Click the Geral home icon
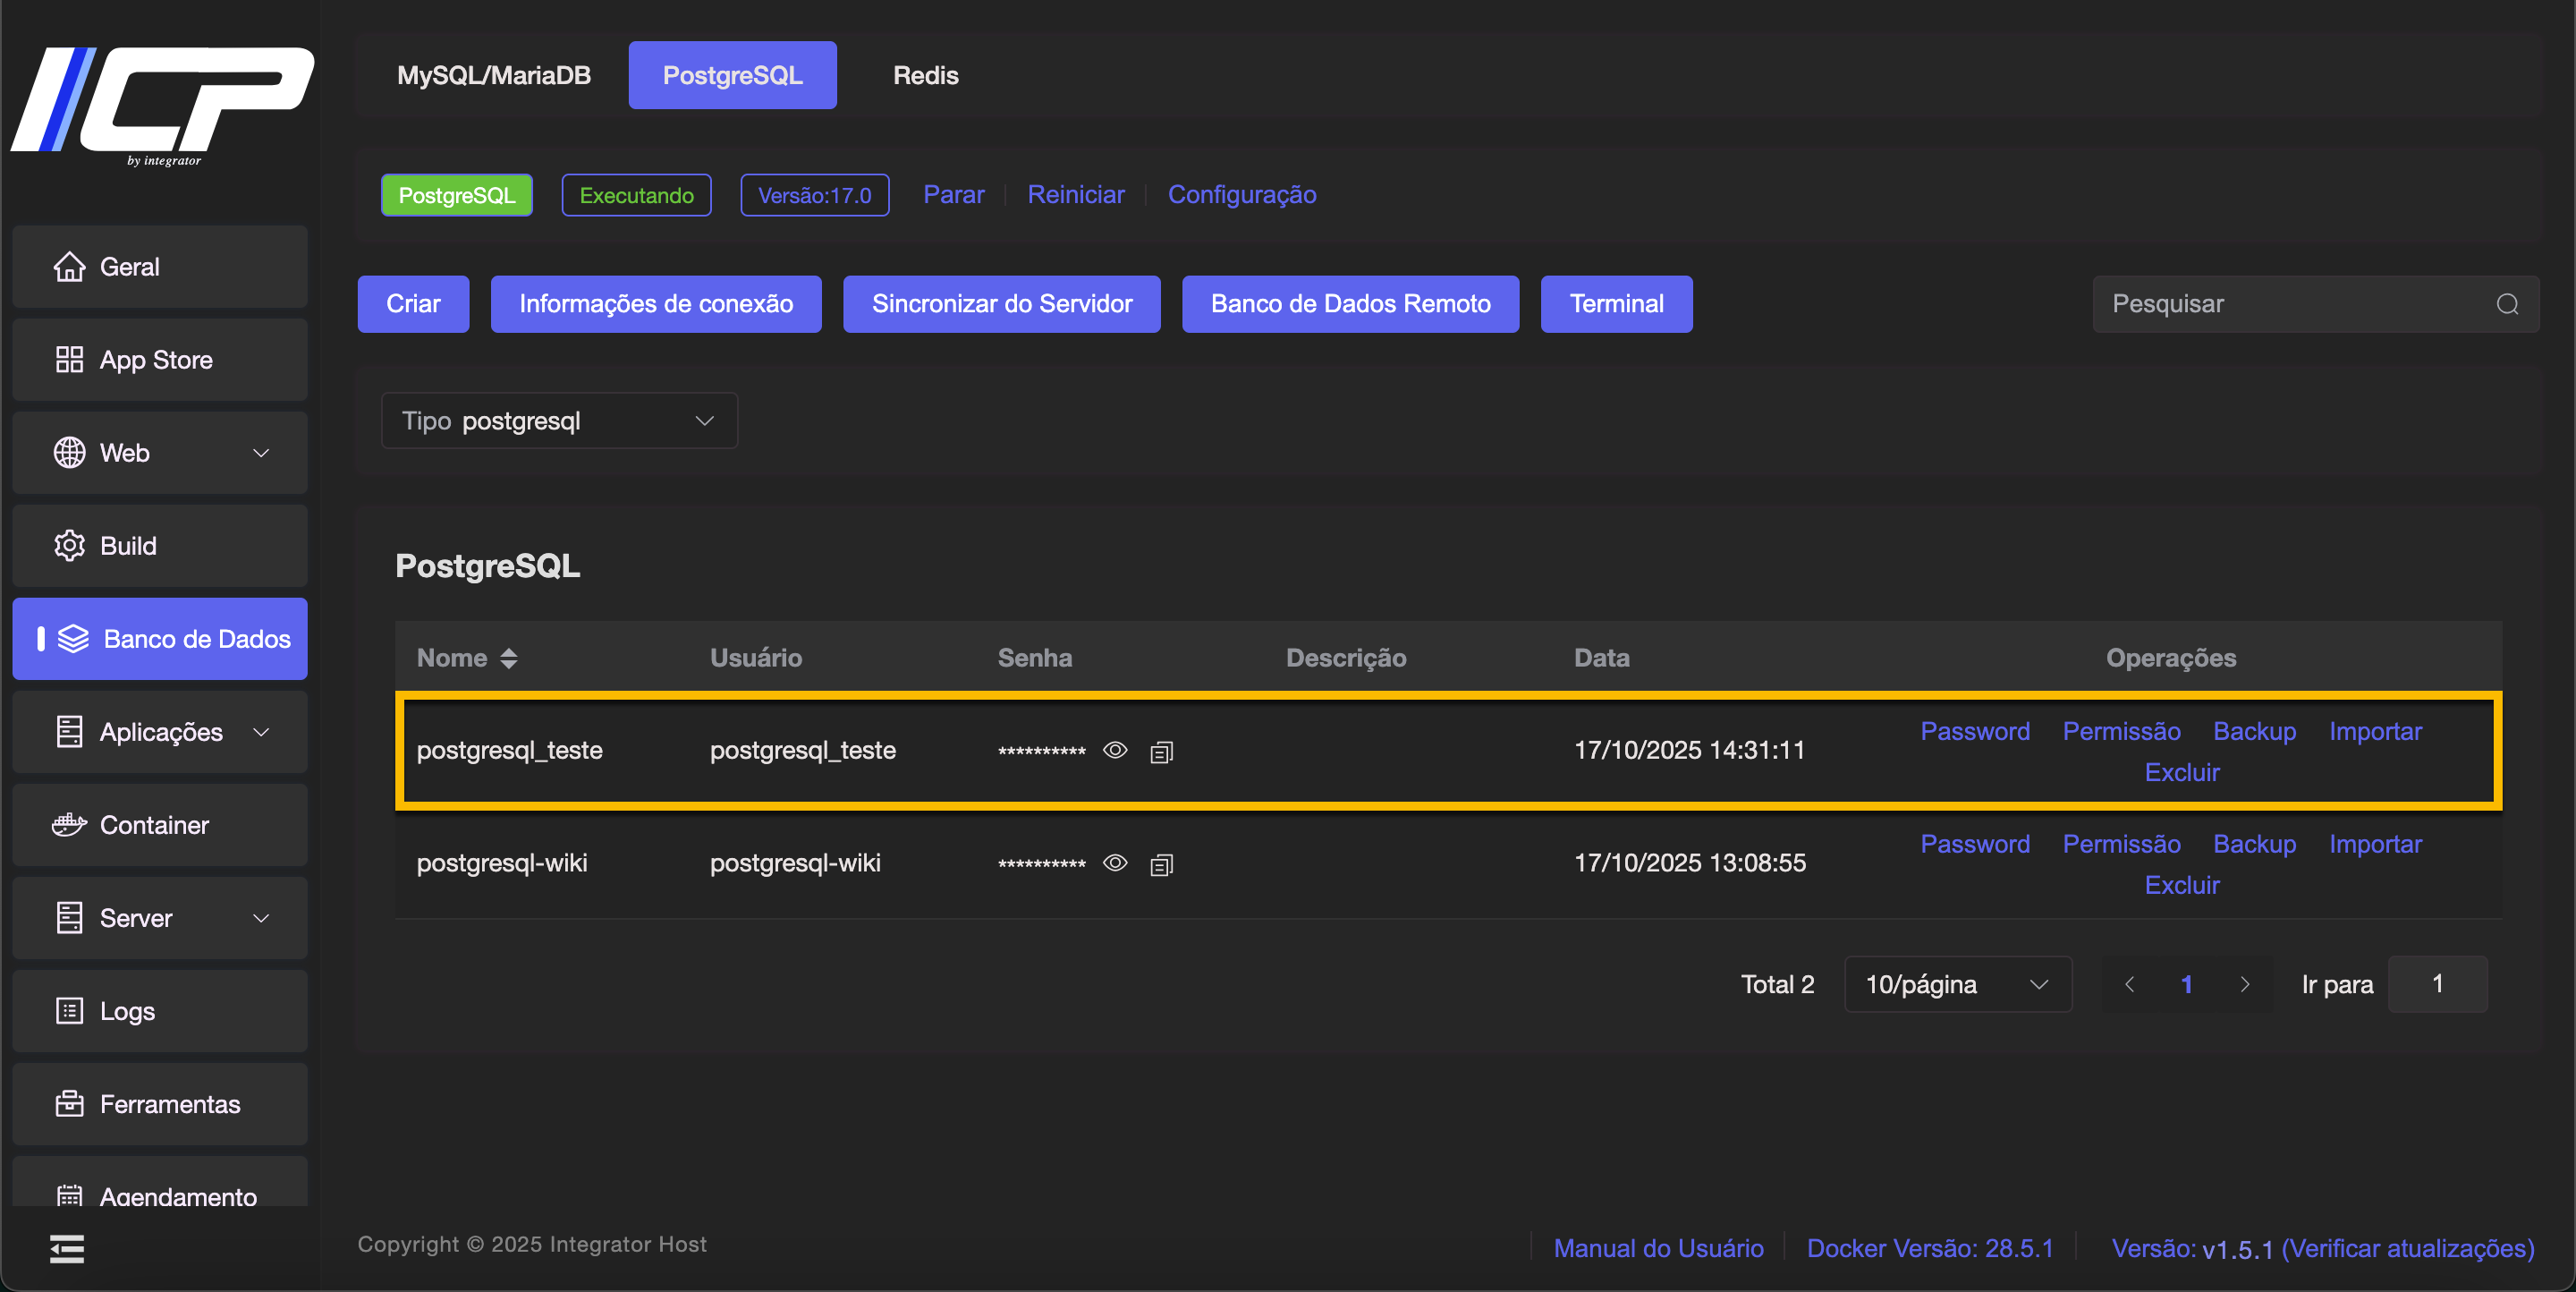2576x1292 pixels. [x=69, y=266]
